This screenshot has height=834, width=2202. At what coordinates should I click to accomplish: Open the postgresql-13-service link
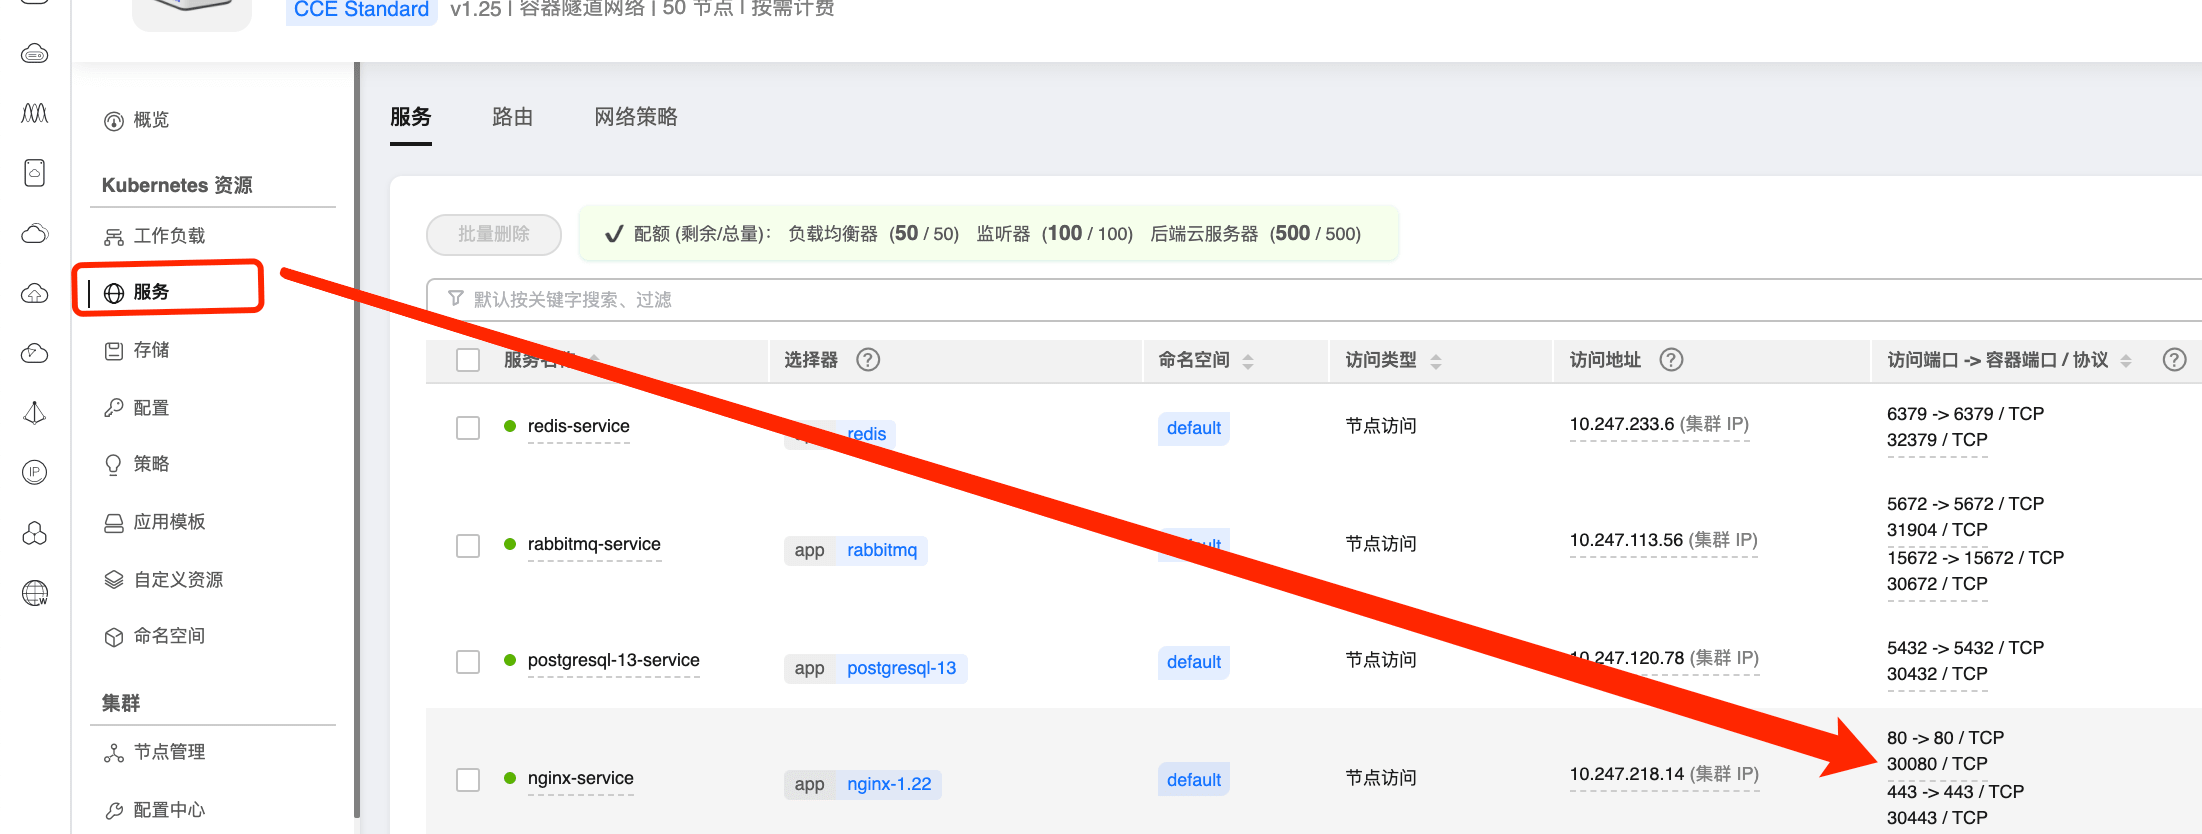[x=613, y=660]
